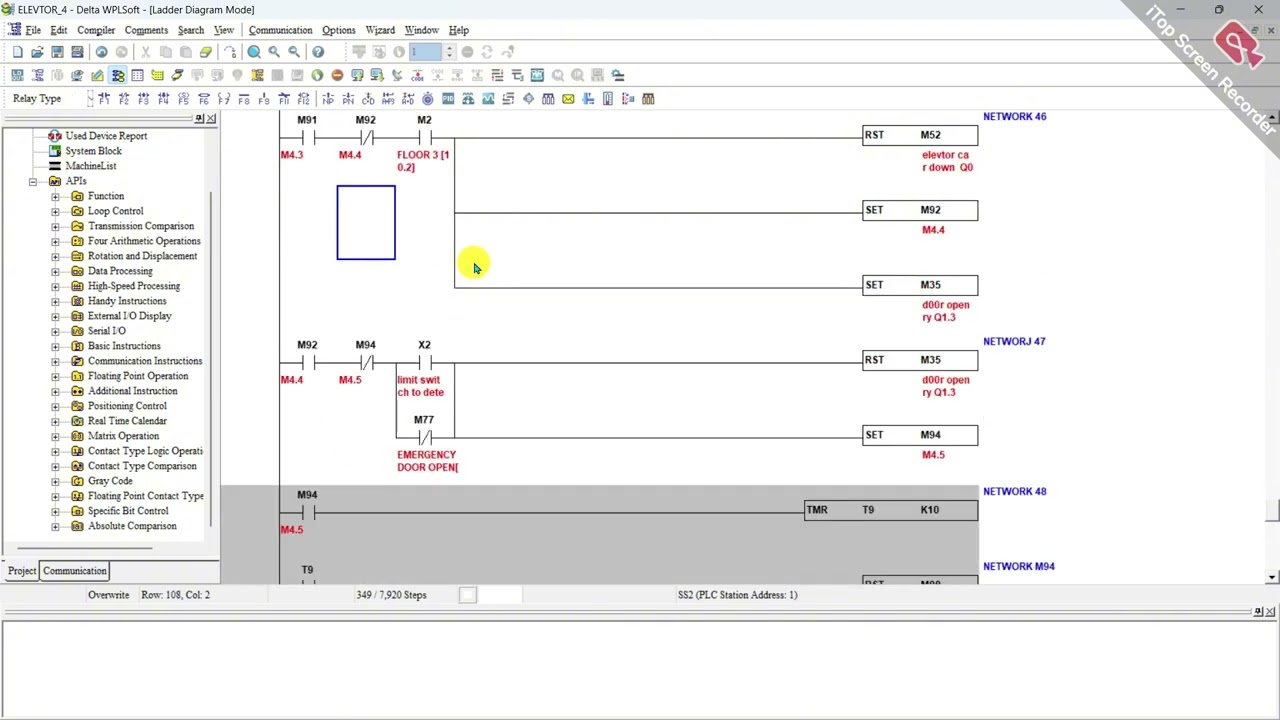This screenshot has height=720, width=1280.
Task: Open the Compiler menu
Action: [96, 30]
